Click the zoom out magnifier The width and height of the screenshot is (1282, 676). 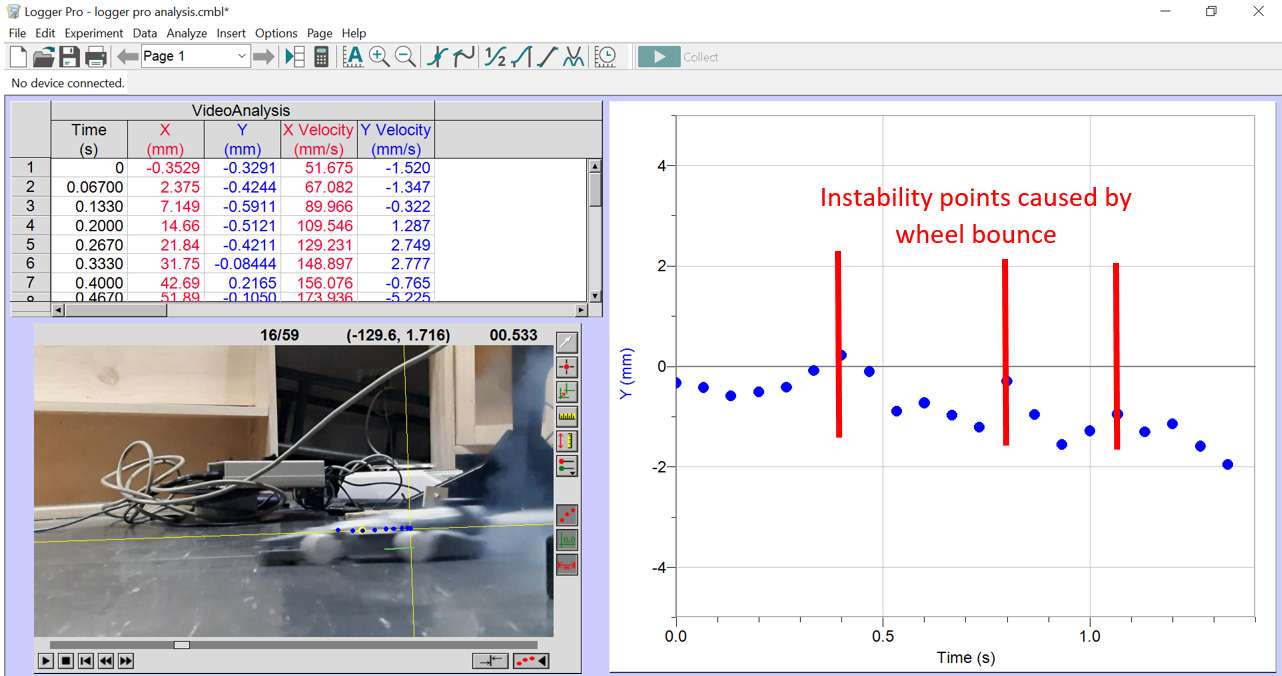[x=405, y=57]
